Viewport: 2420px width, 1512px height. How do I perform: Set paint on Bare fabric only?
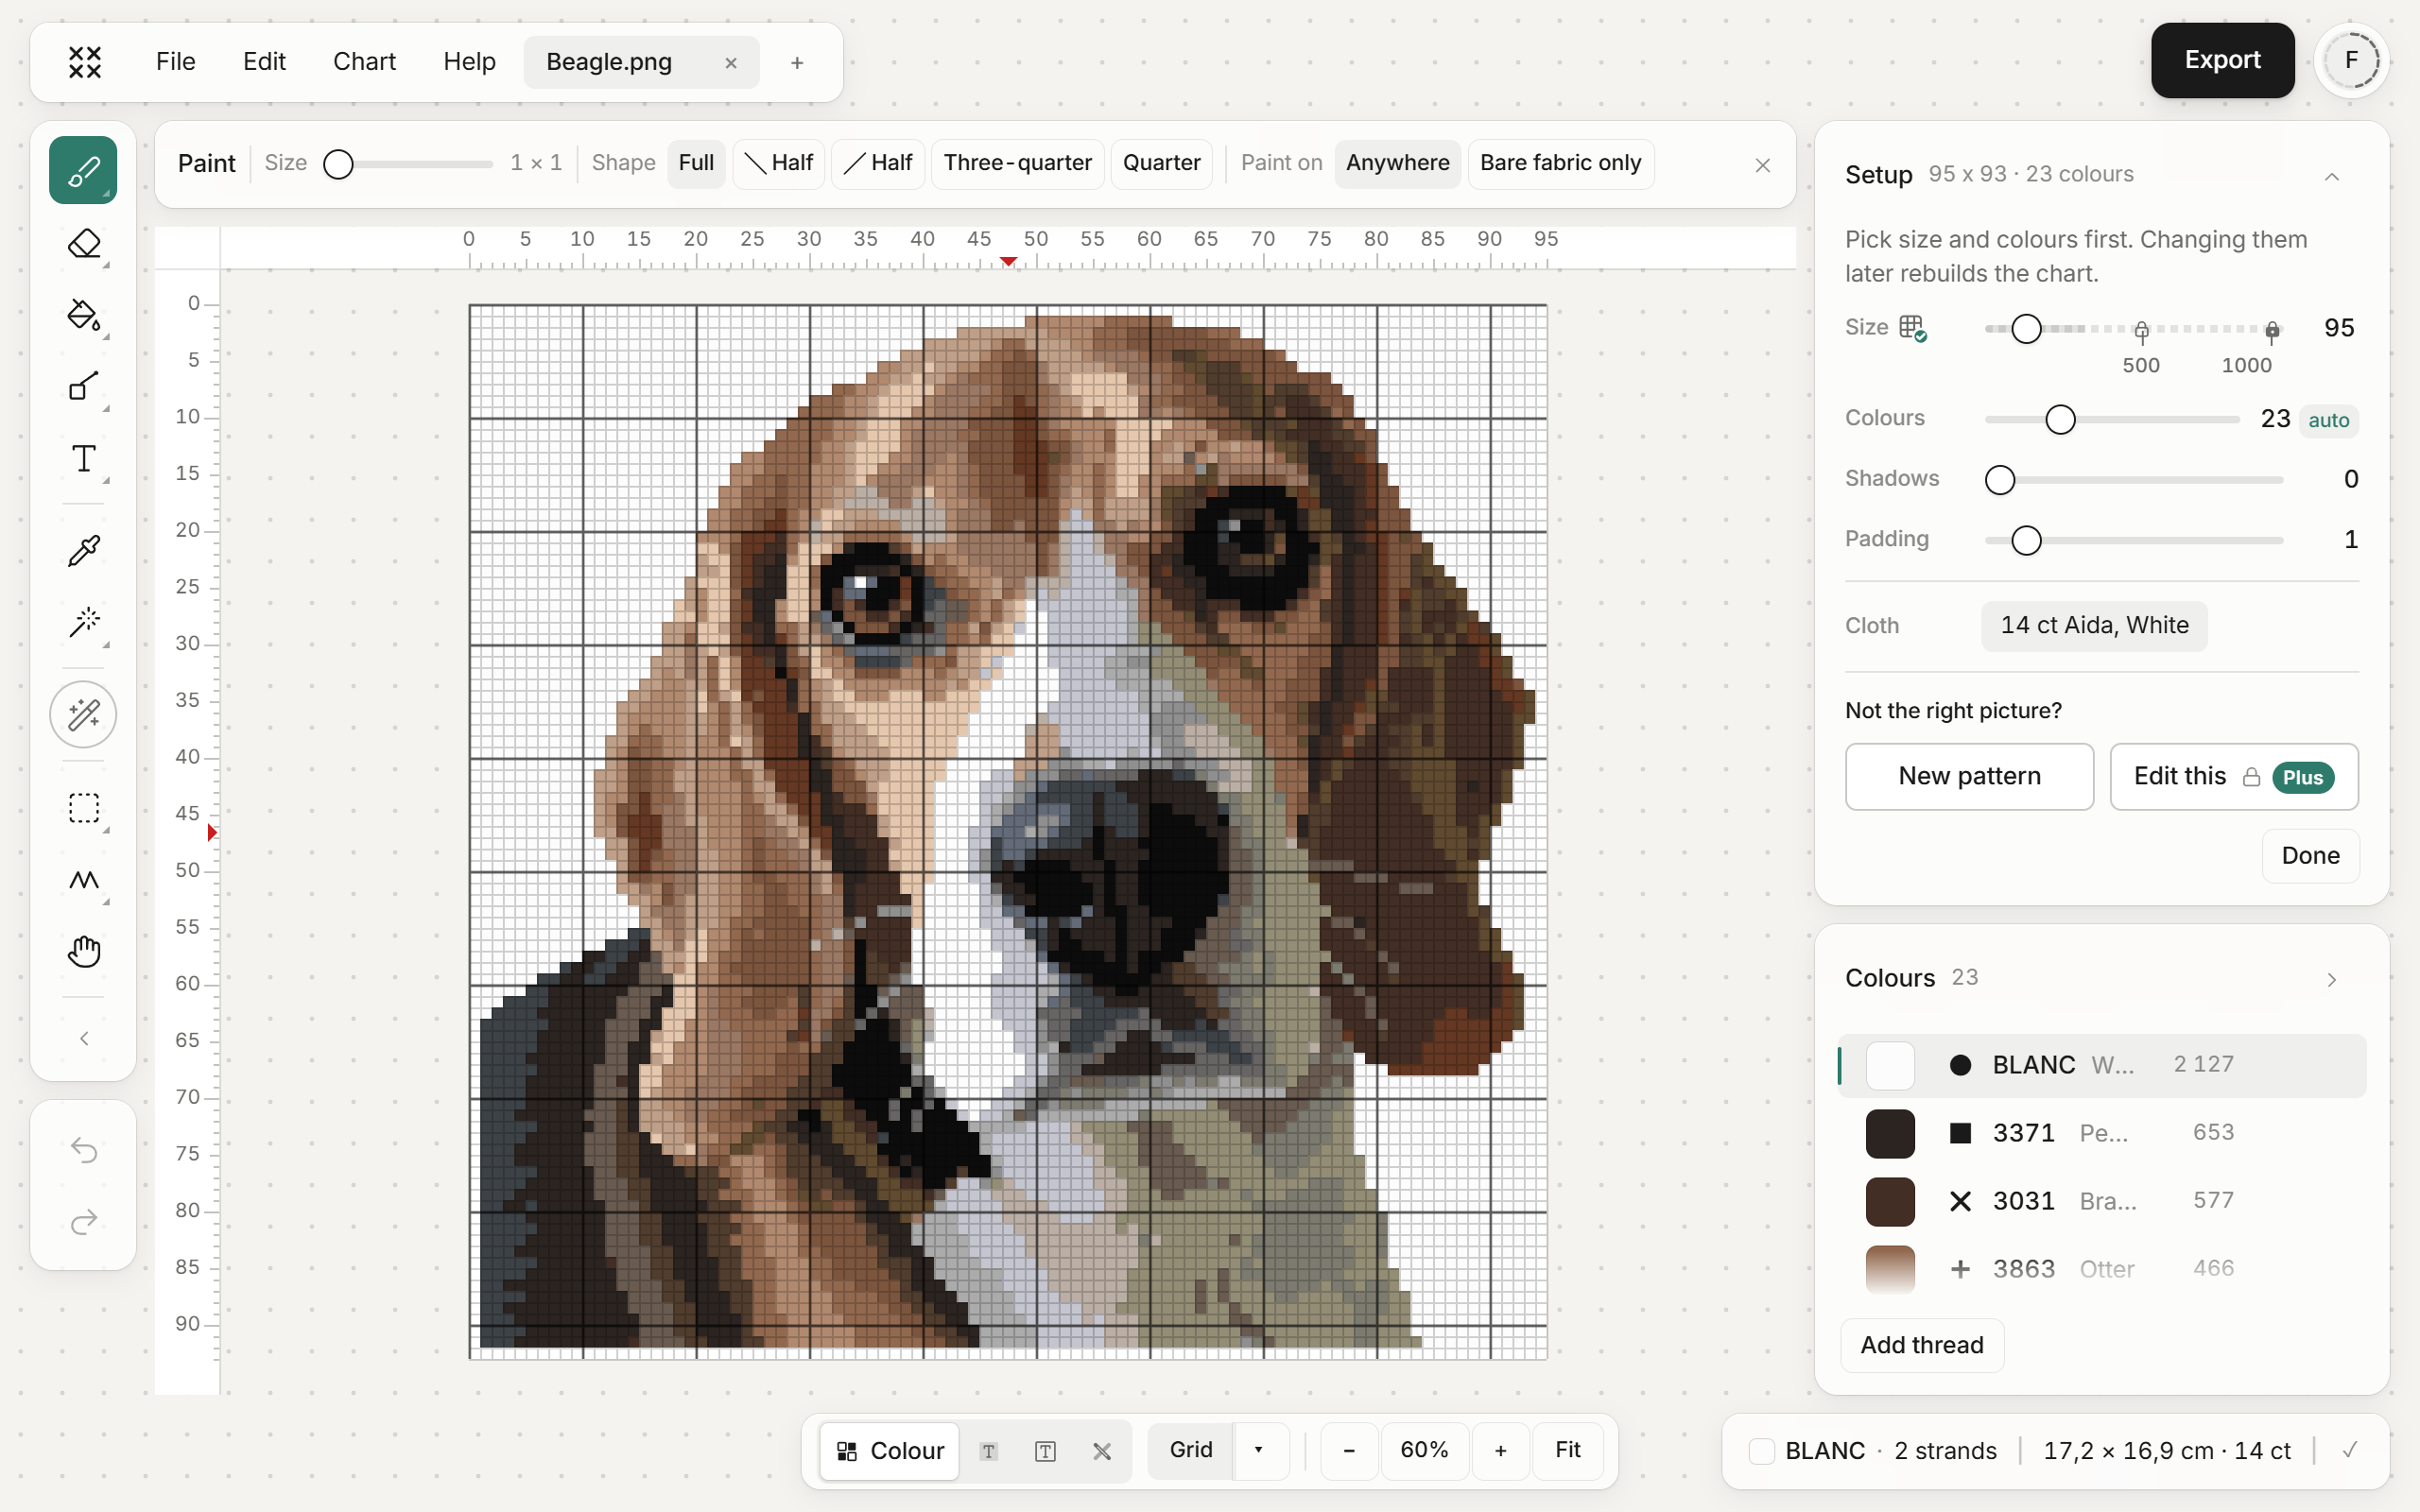(x=1560, y=163)
